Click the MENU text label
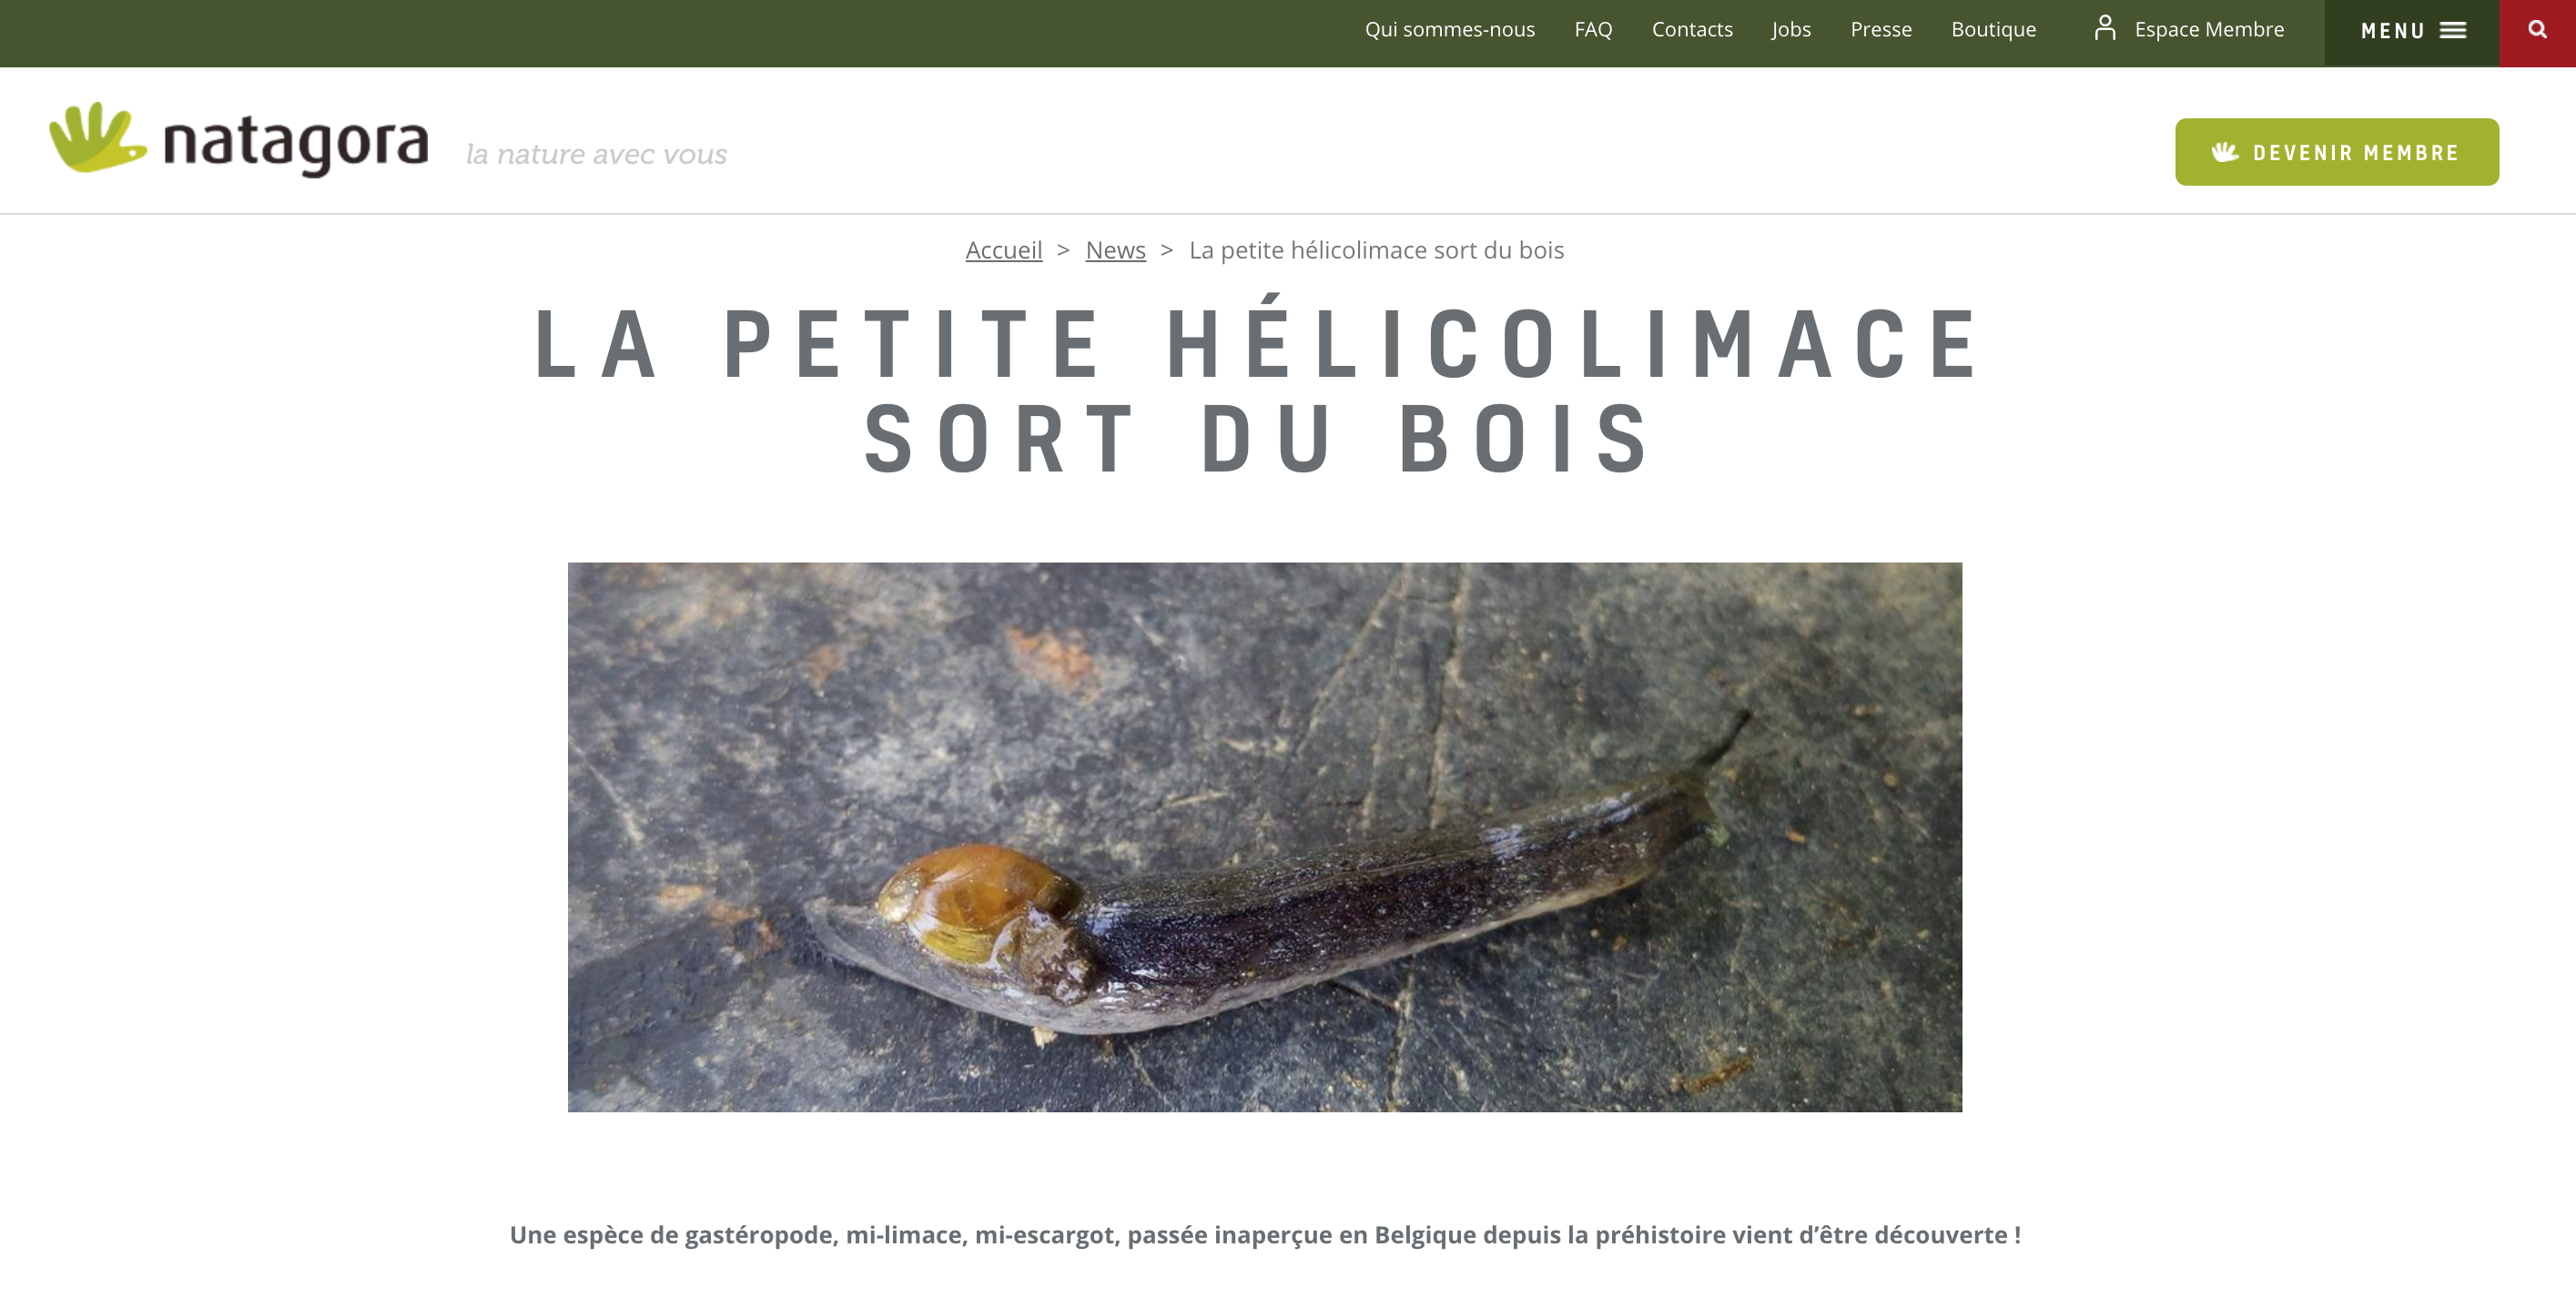This screenshot has height=1298, width=2576. pos(2392,31)
